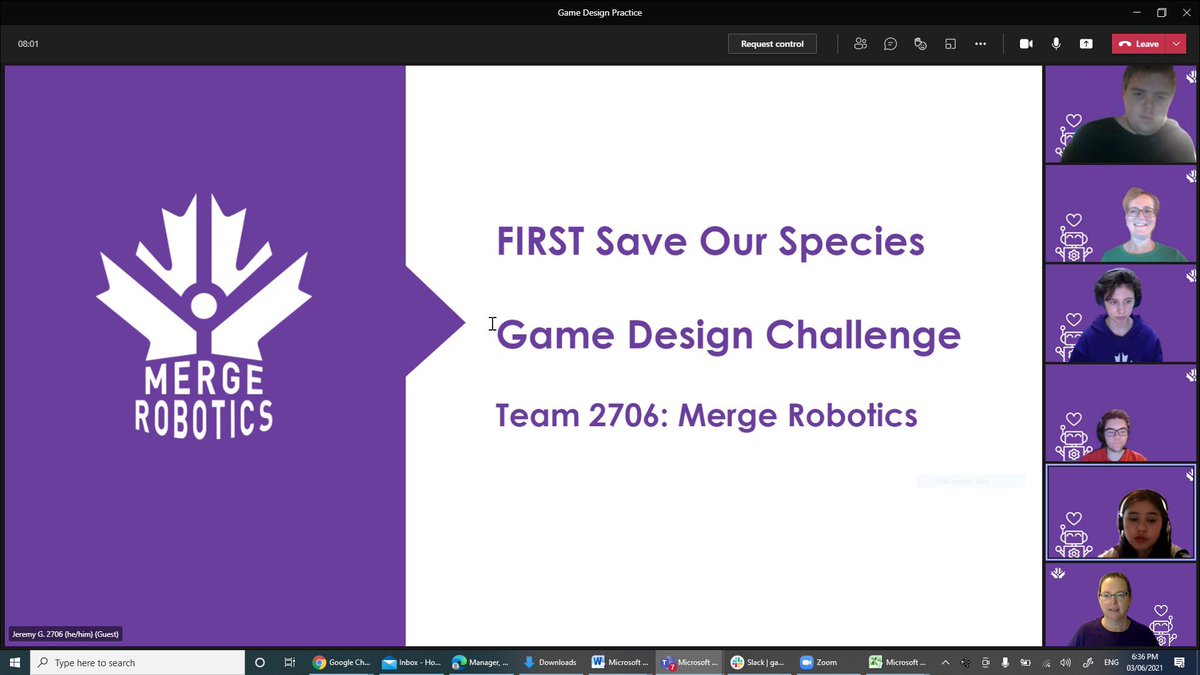The height and width of the screenshot is (675, 1200).
Task: Switch to the Microsoft Teams taskbar window
Action: pyautogui.click(x=690, y=662)
